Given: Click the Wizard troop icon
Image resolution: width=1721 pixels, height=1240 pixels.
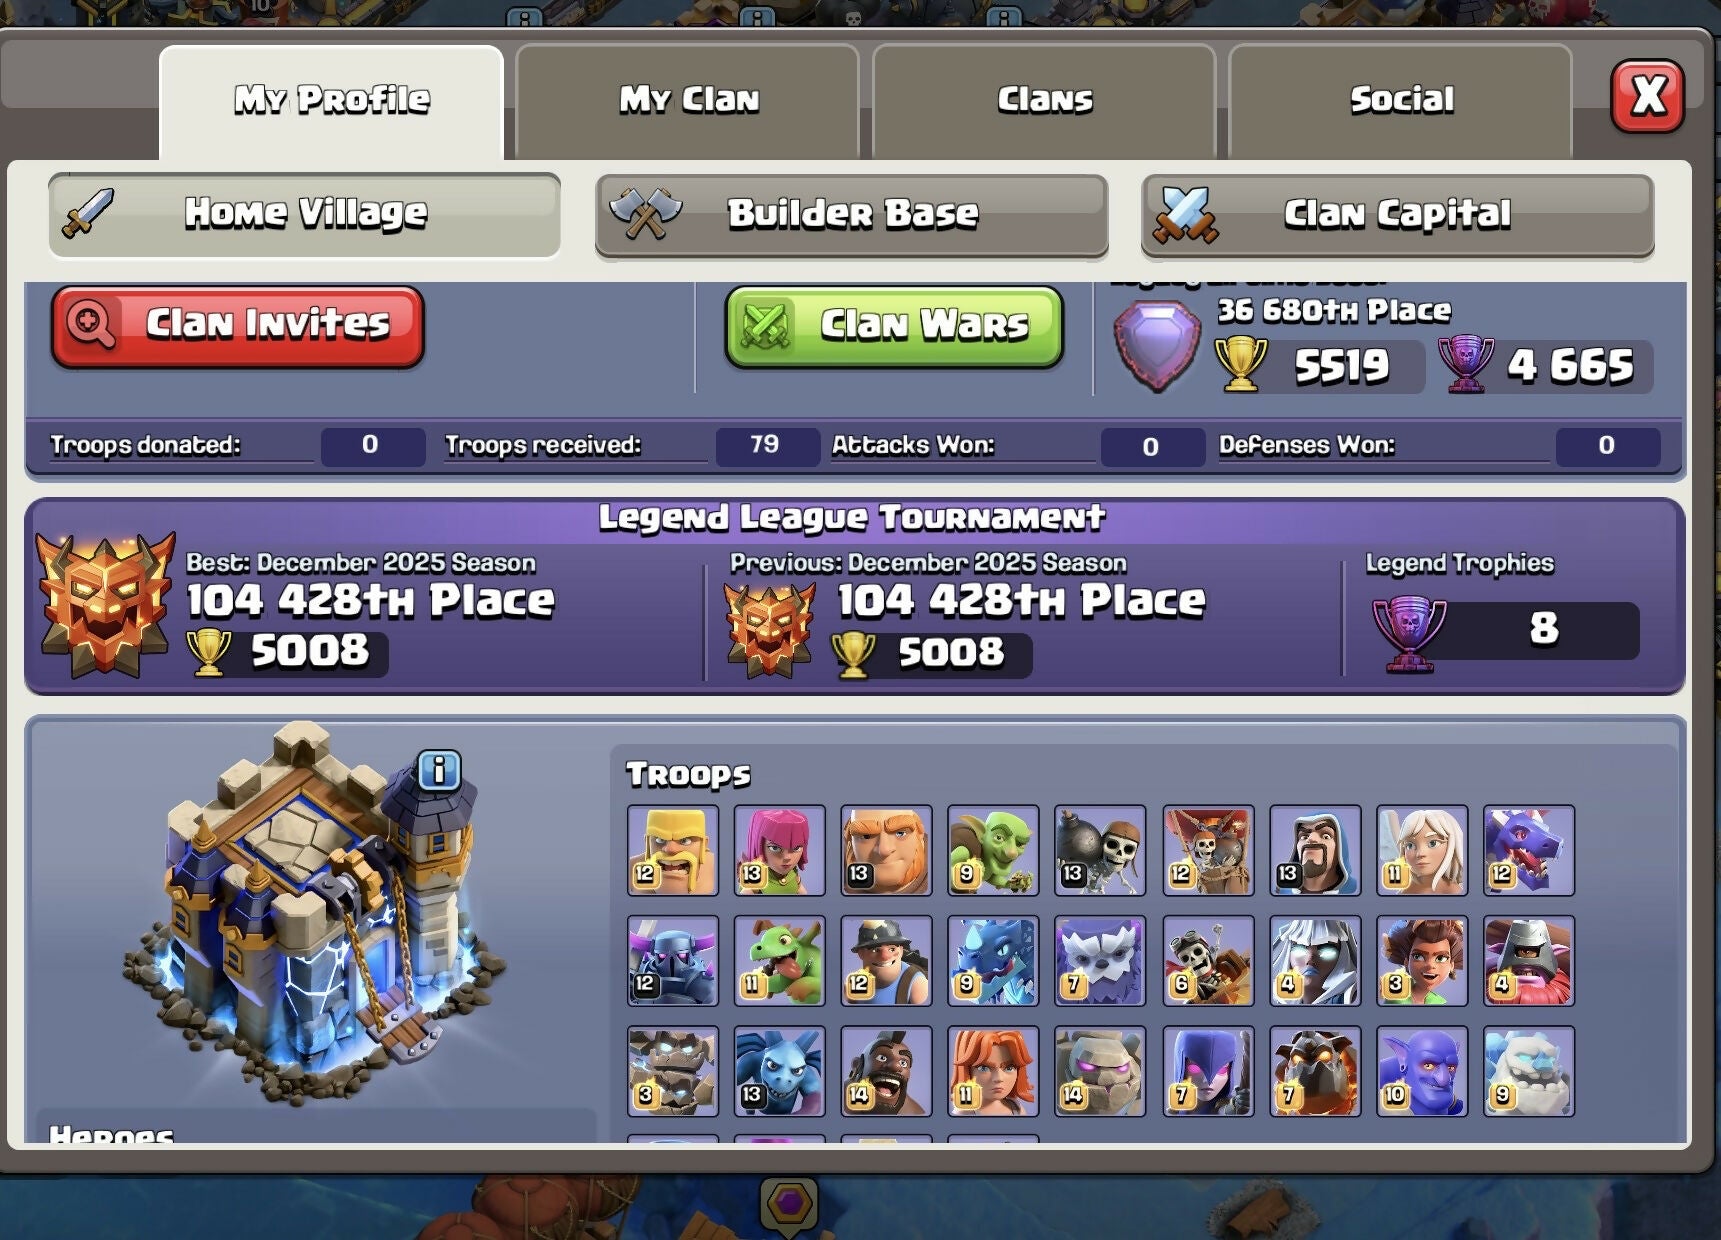Looking at the screenshot, I should click(1315, 850).
